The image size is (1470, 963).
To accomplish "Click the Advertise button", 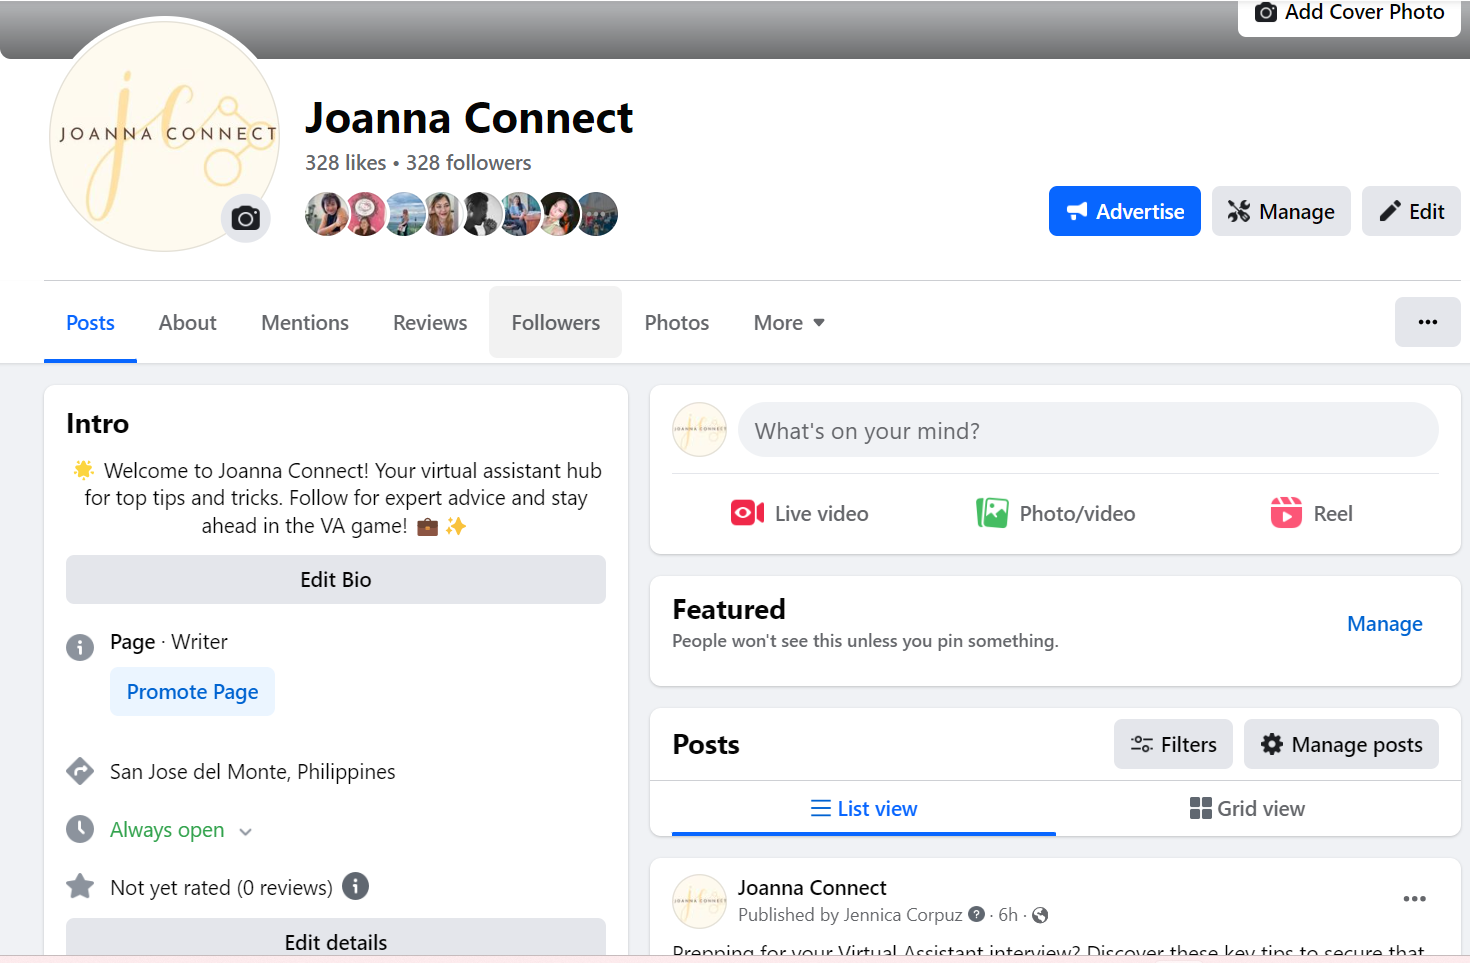I will click(x=1124, y=211).
